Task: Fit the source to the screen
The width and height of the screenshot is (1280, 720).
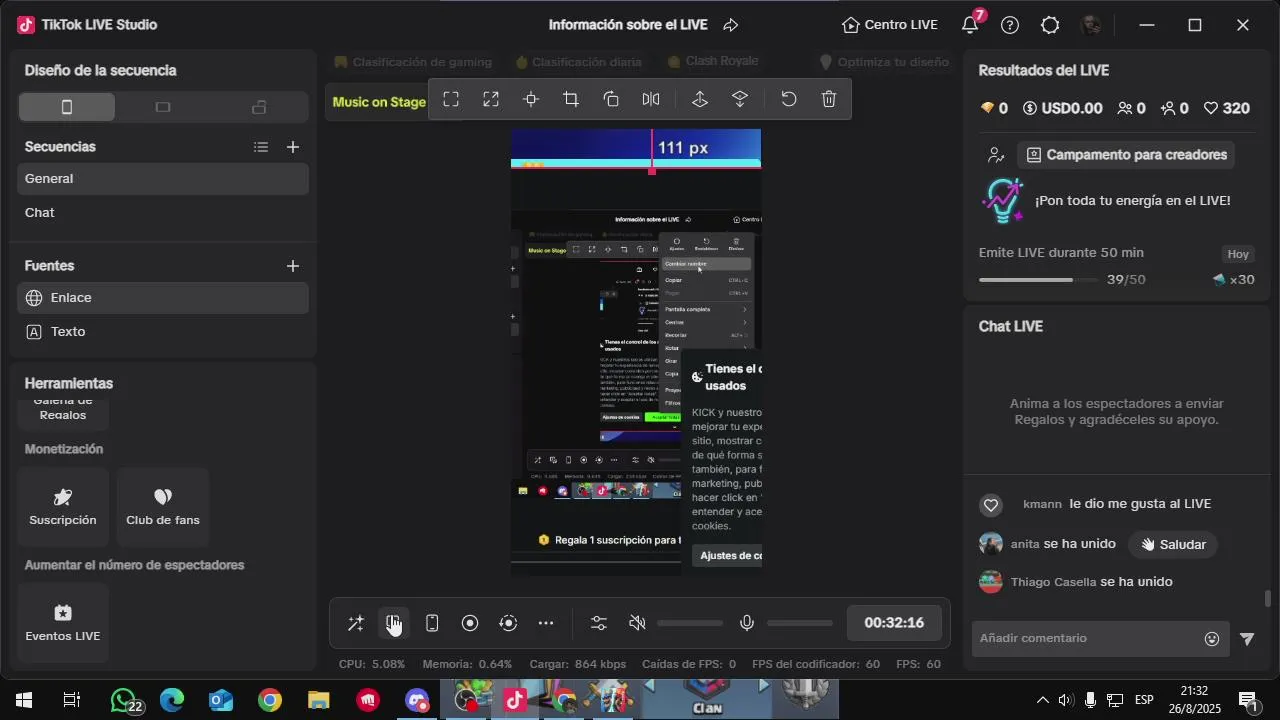Action: pos(451,99)
